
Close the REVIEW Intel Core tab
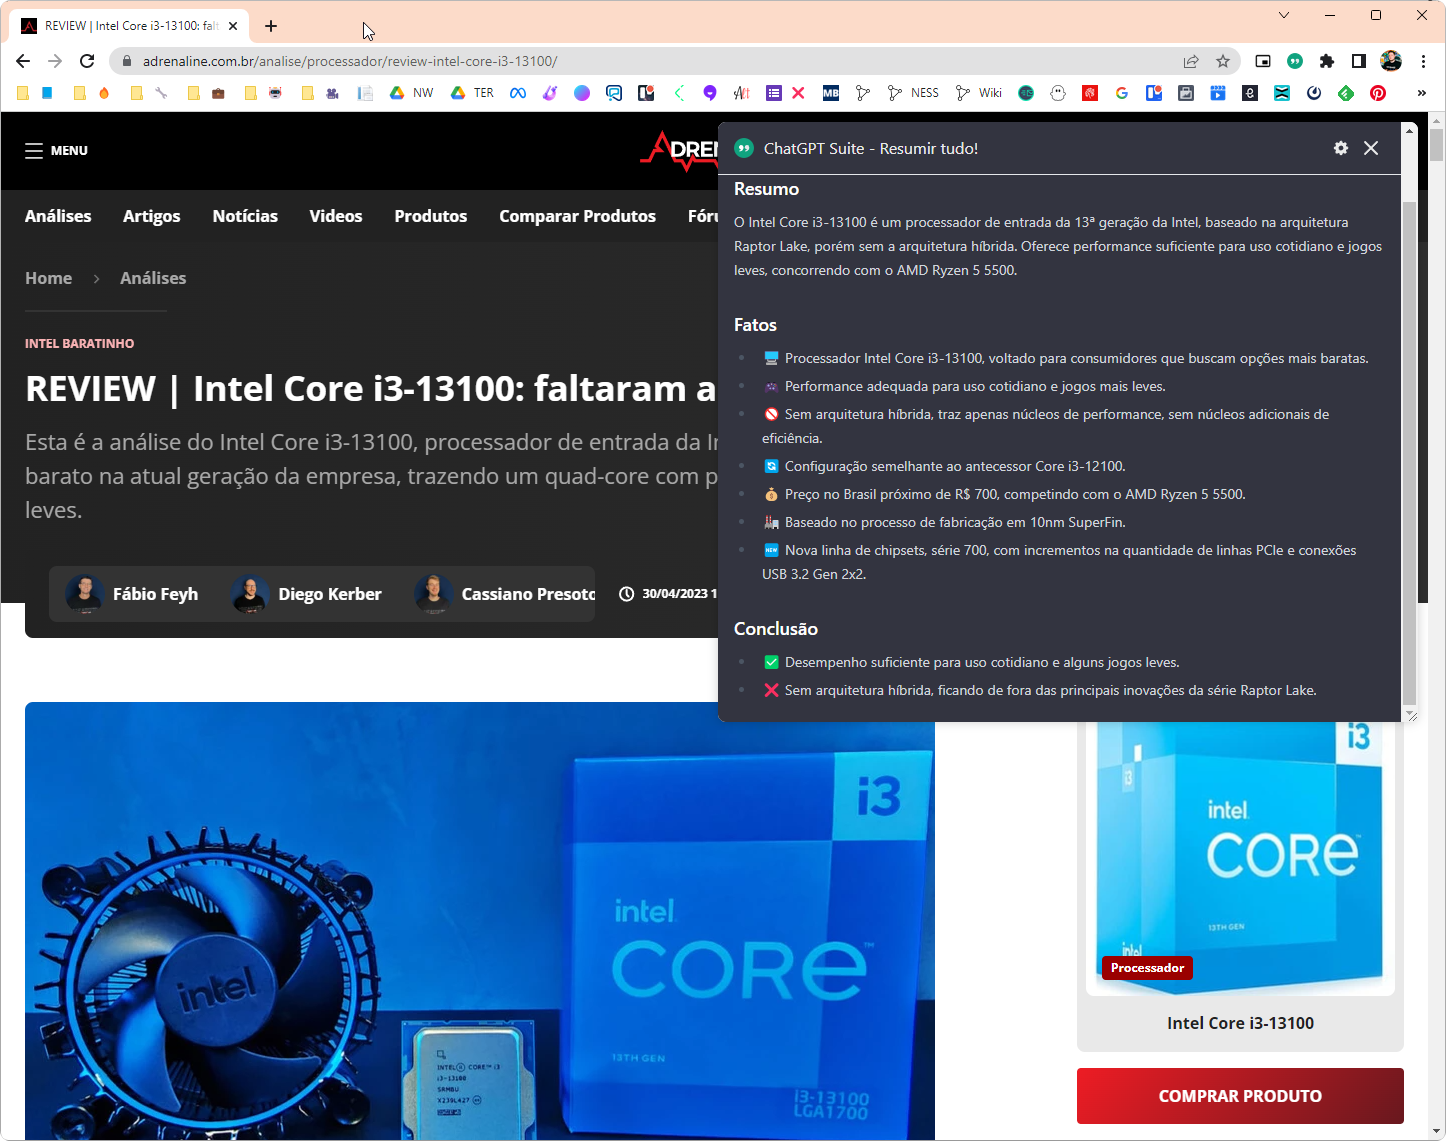pyautogui.click(x=233, y=26)
